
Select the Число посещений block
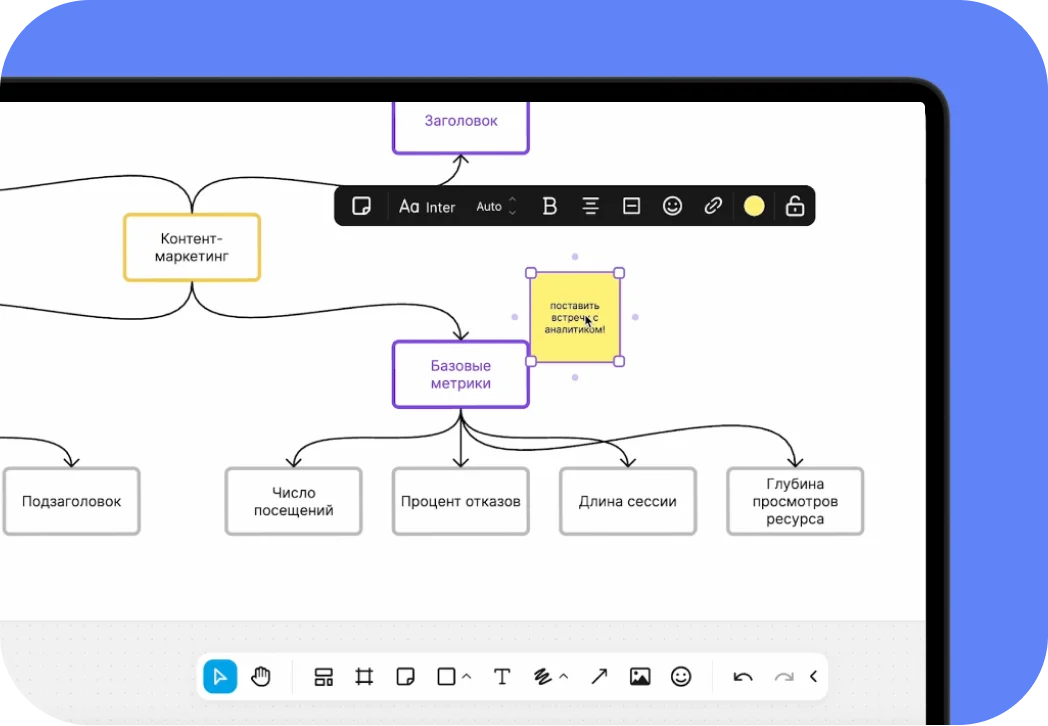[293, 501]
